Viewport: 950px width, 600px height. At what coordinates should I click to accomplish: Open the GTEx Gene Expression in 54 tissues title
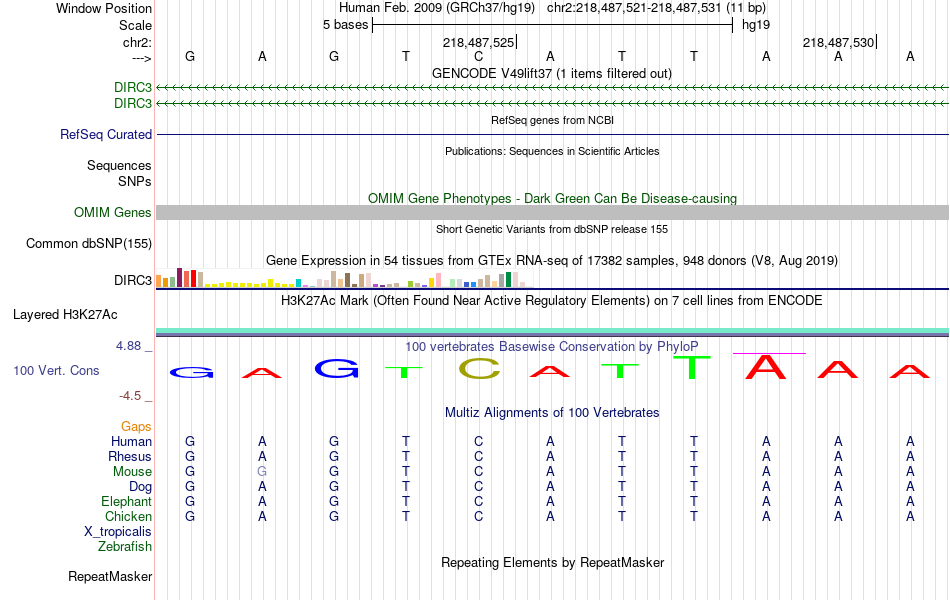(552, 261)
